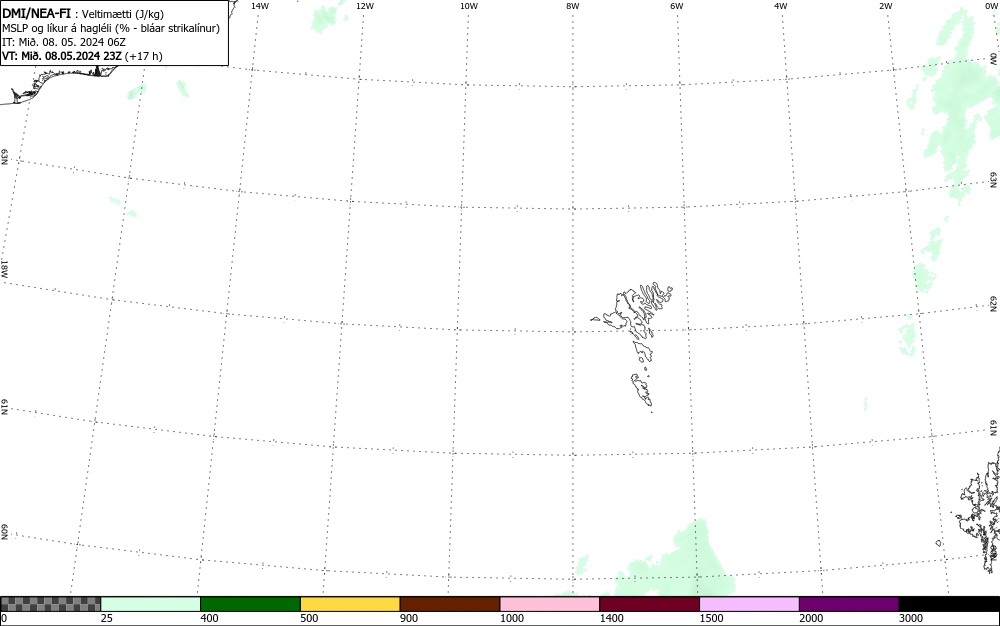Pick the dark maroon 1400–1500 legend swatch
Screen dimensions: 1000x626
(x=649, y=604)
